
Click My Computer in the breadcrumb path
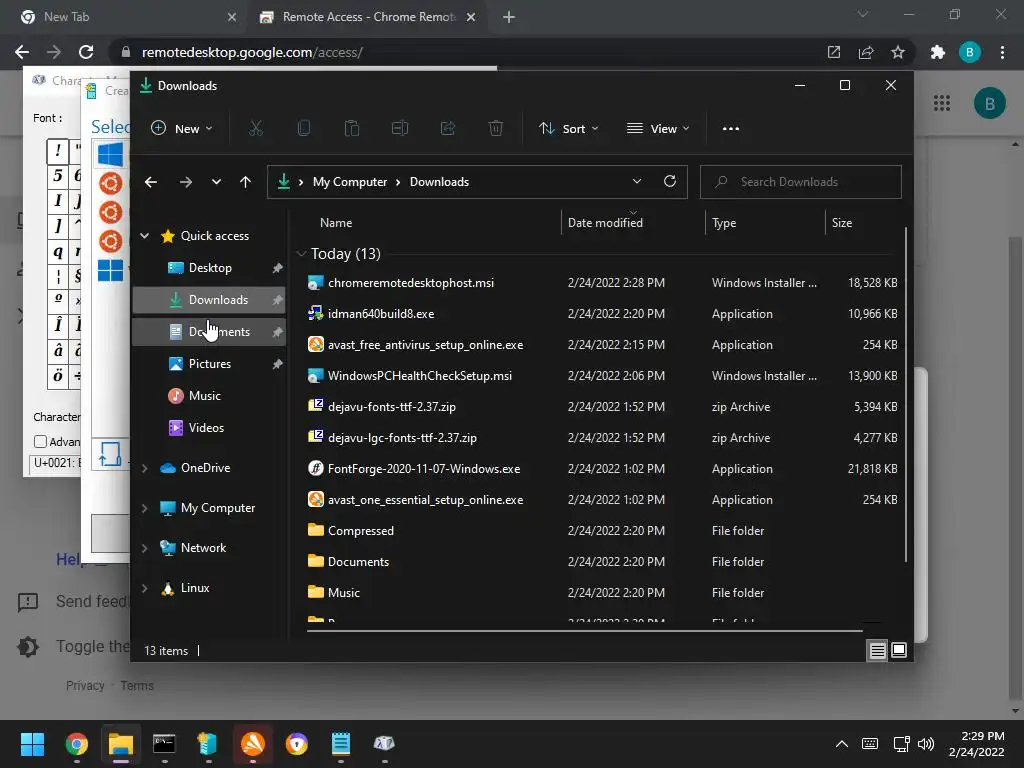[349, 182]
